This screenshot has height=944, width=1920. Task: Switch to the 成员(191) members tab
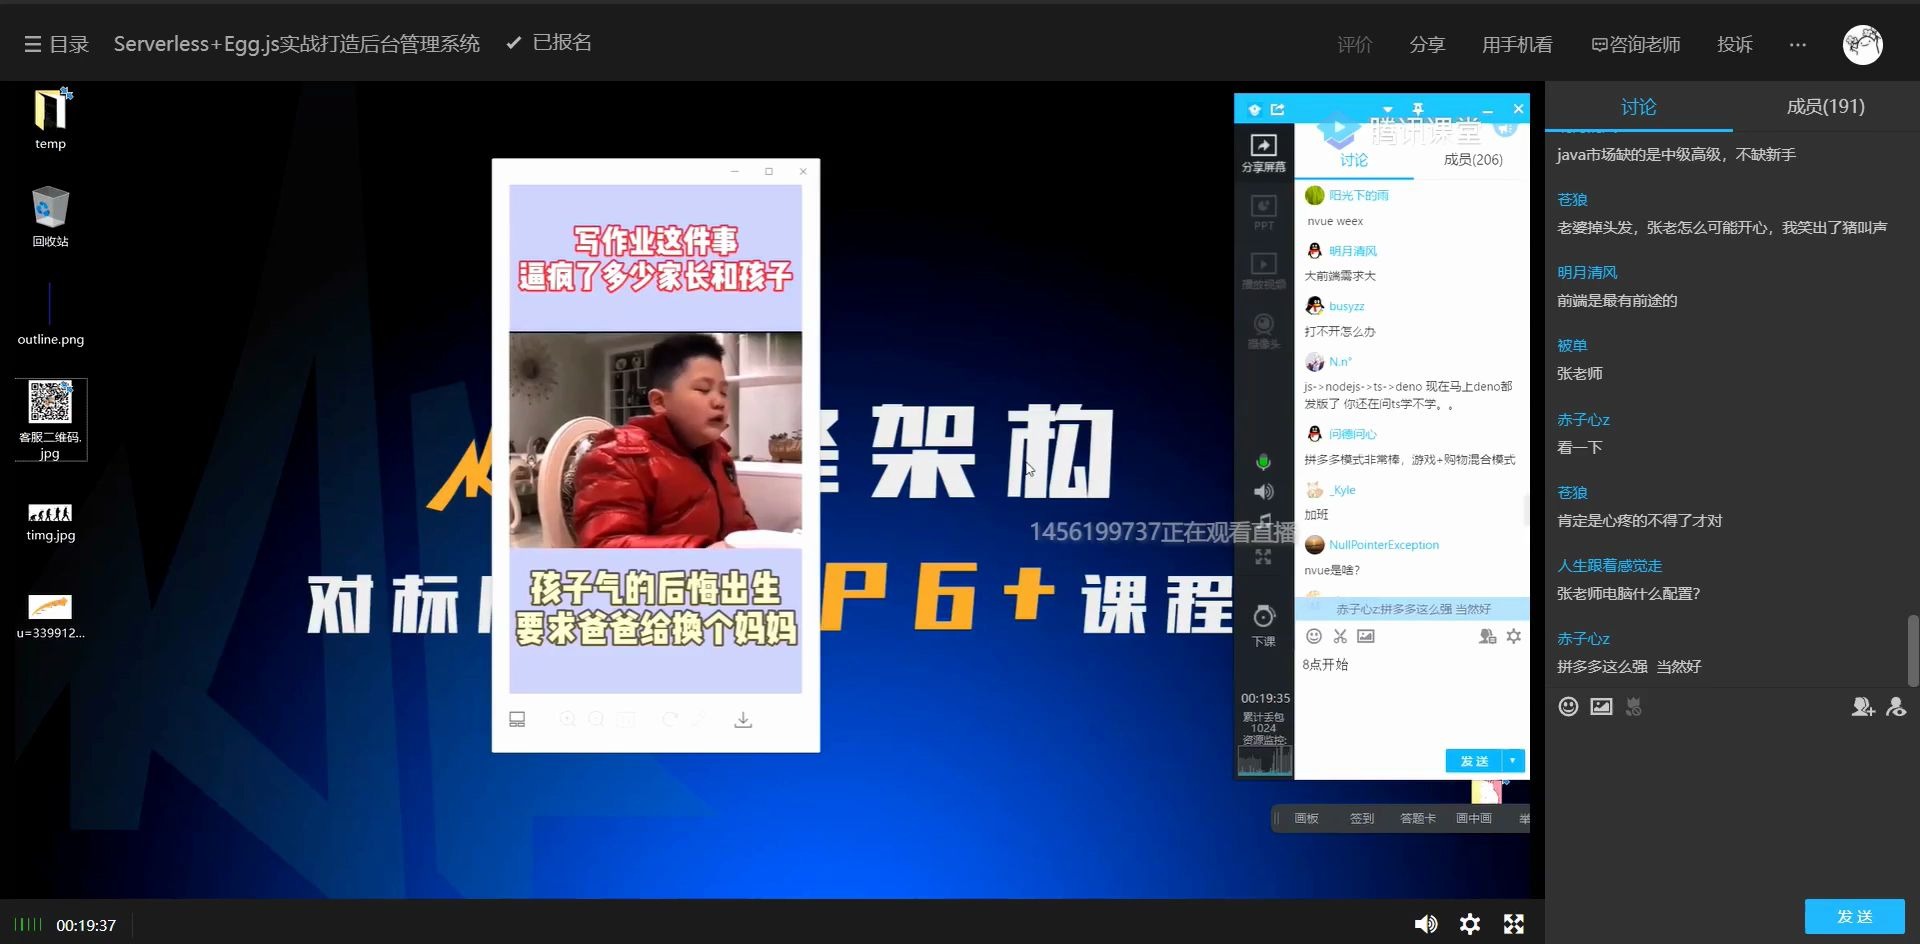[1823, 107]
